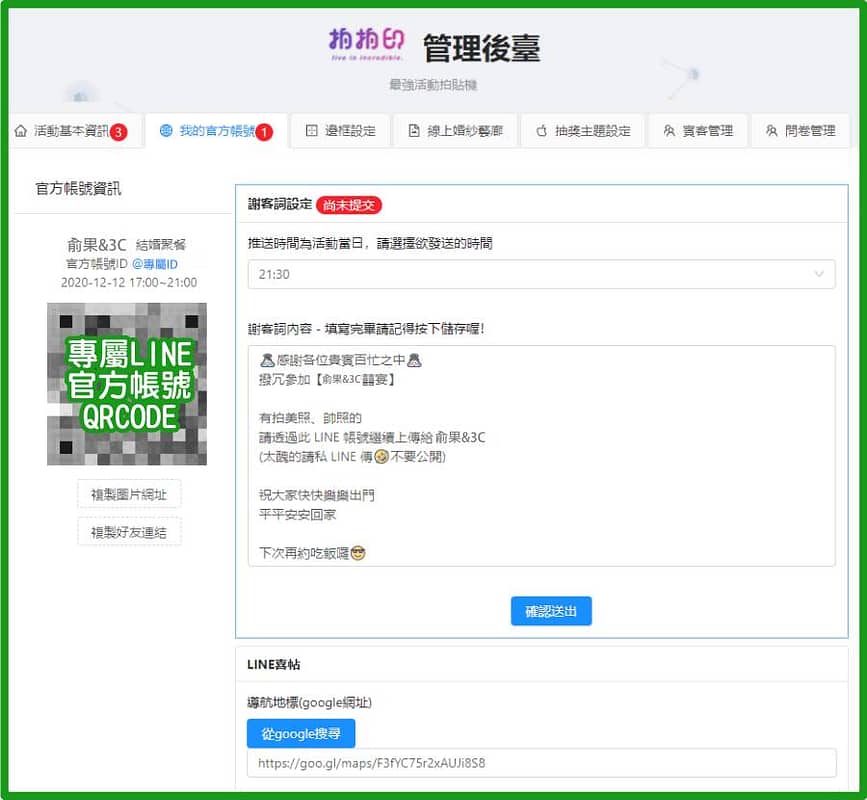Click the 推送時間為活動當日 instruction text
867x800 pixels.
370,243
